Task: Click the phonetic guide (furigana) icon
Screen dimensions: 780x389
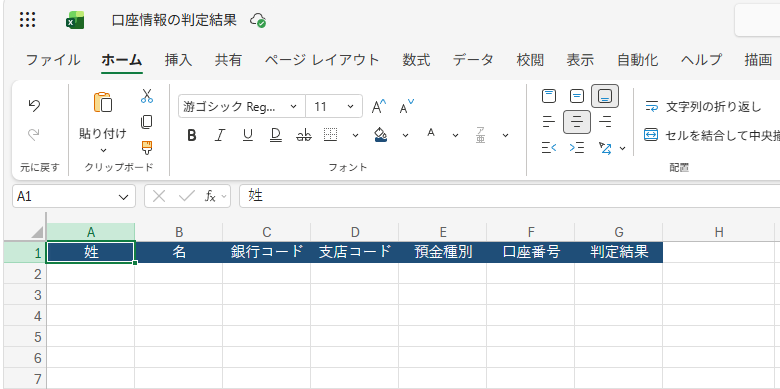Action: coord(481,135)
